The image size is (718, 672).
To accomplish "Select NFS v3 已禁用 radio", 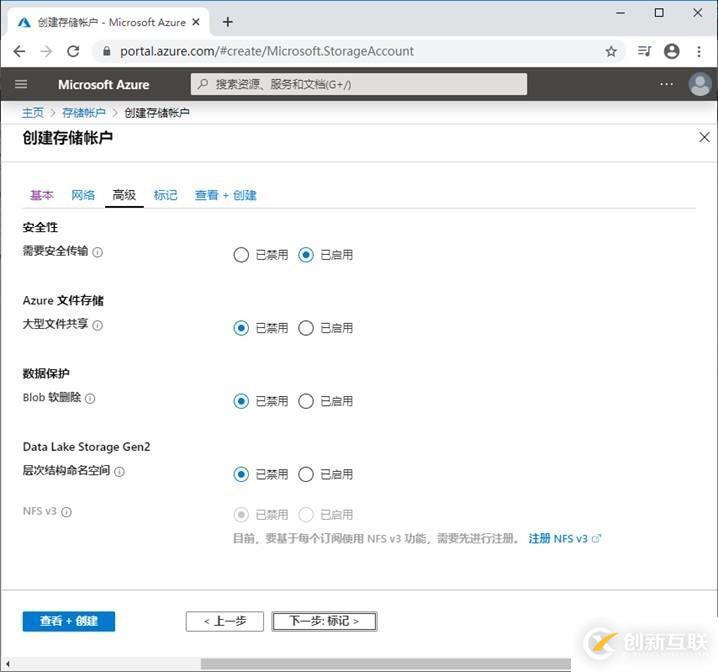I will (x=241, y=515).
